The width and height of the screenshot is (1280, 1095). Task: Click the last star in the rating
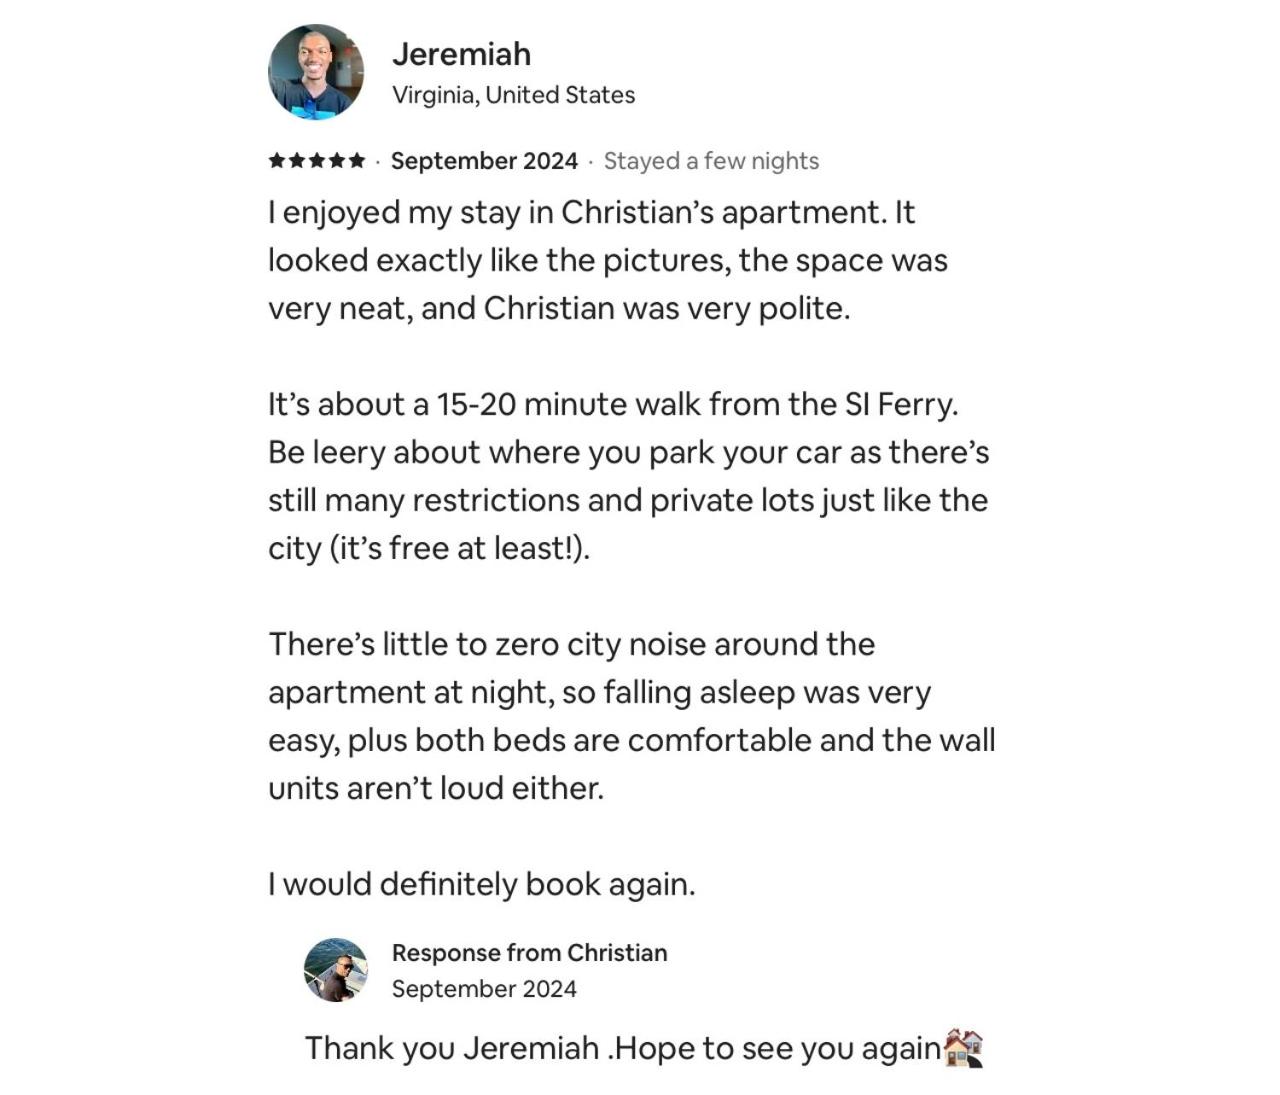(356, 161)
